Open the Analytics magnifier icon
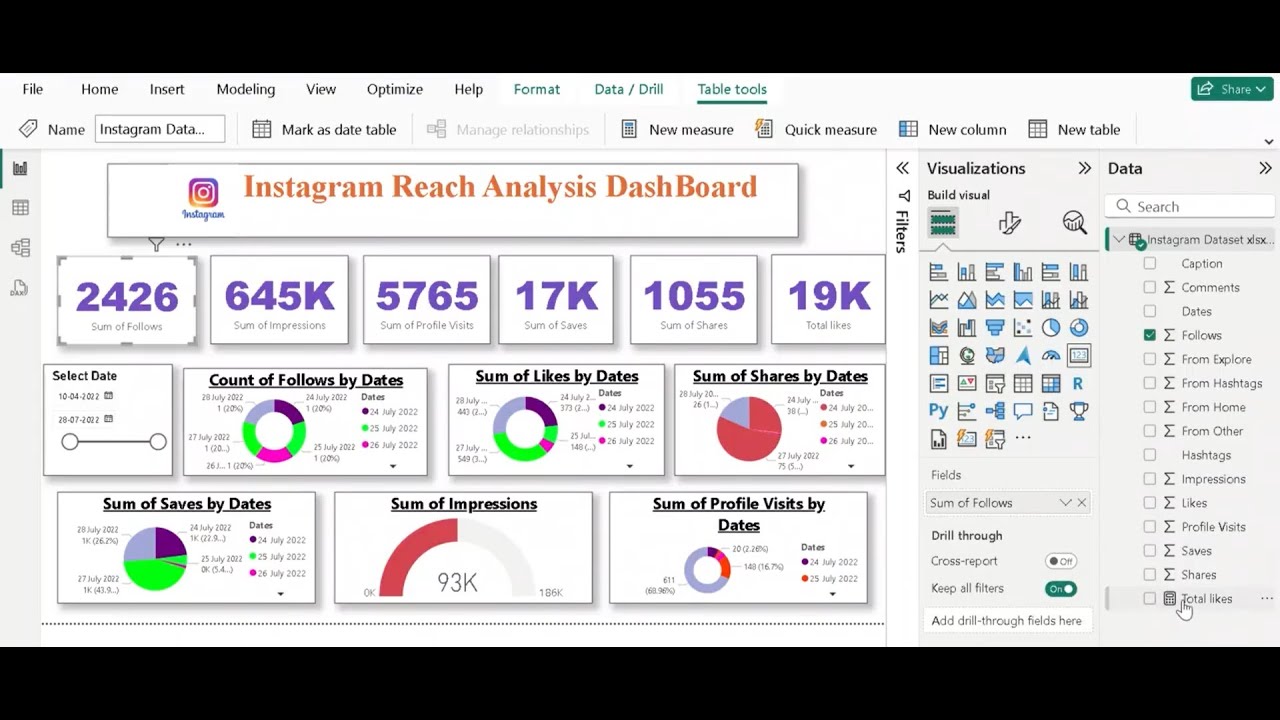The width and height of the screenshot is (1280, 720). [x=1075, y=223]
